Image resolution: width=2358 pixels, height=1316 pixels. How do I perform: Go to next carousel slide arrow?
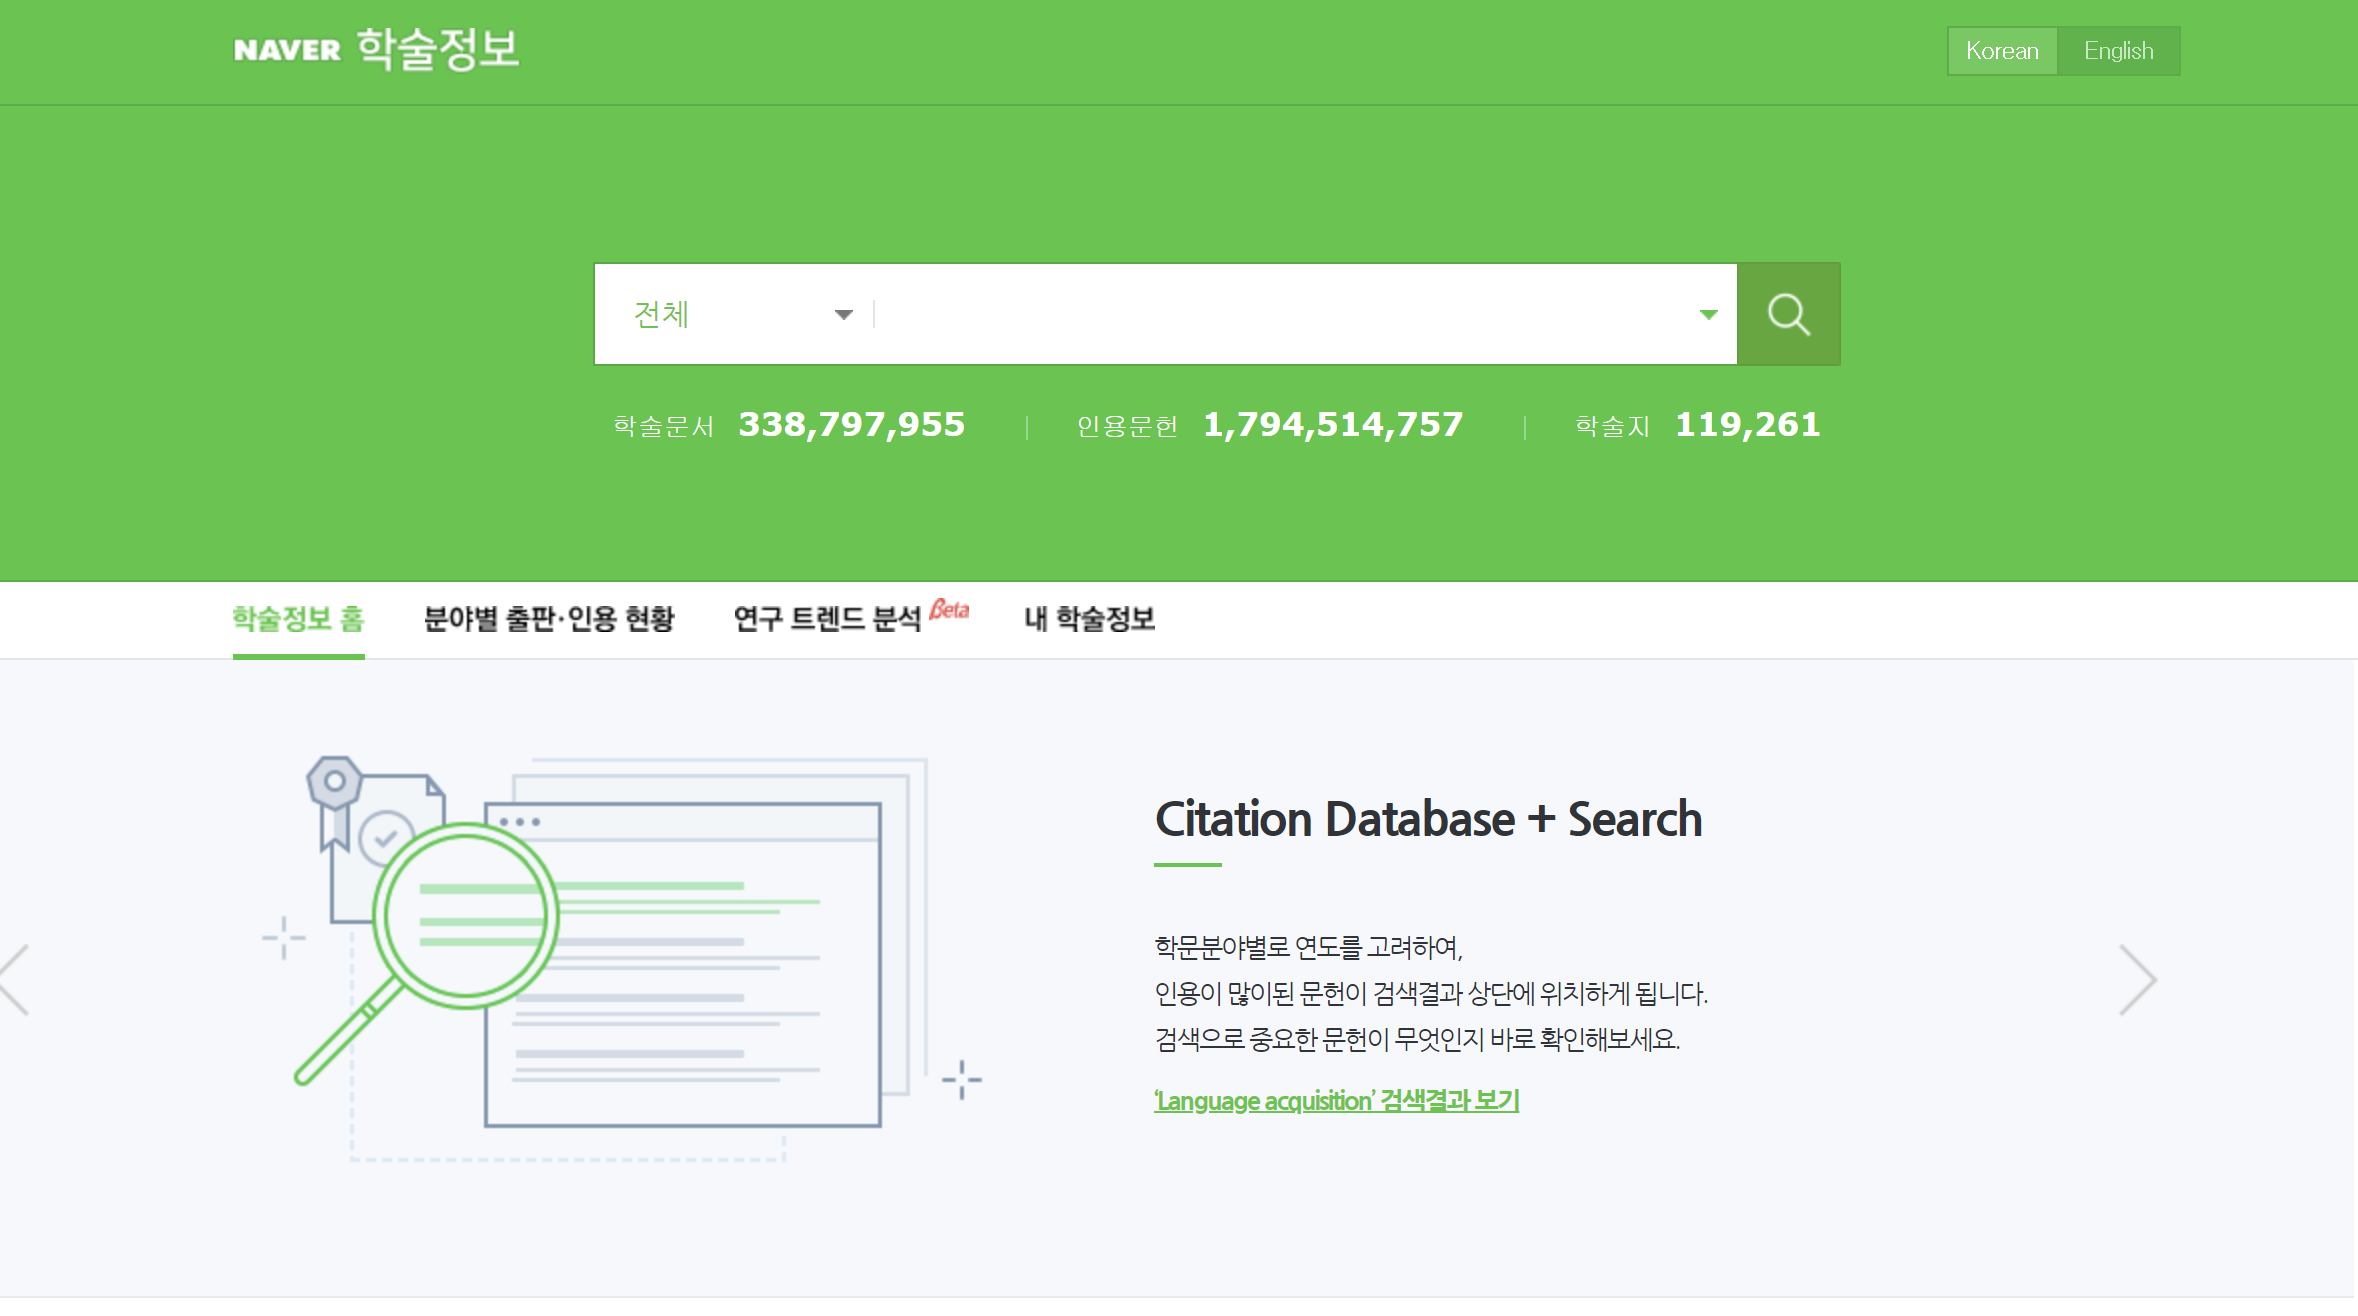tap(2138, 980)
